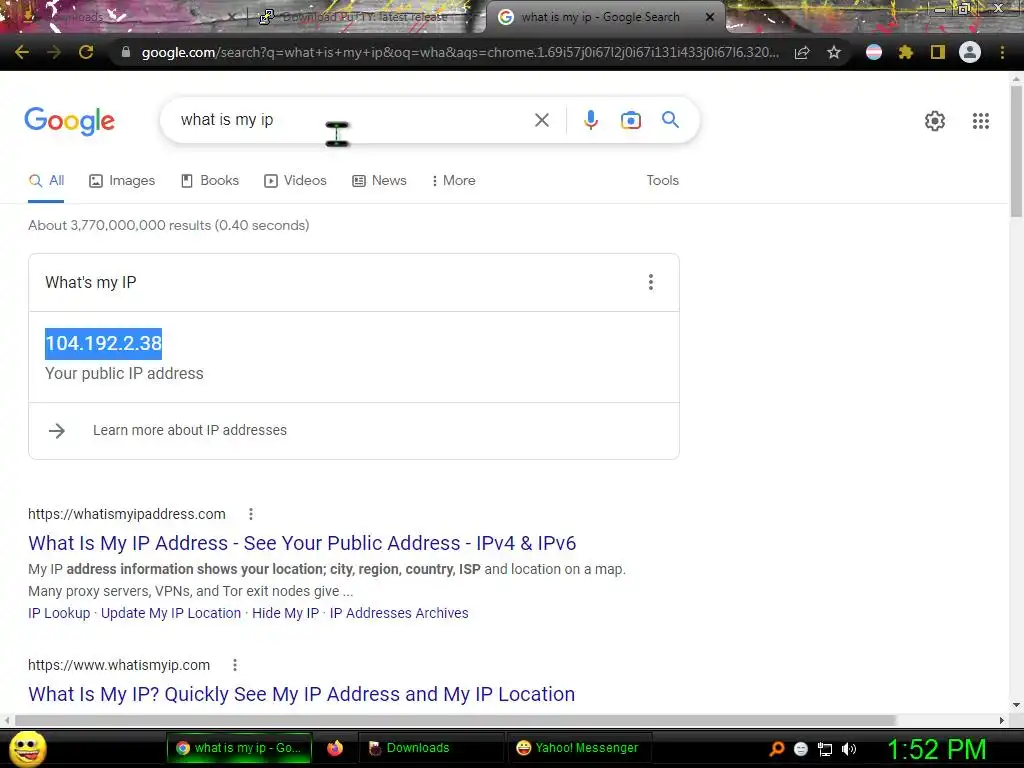Image resolution: width=1024 pixels, height=768 pixels.
Task: Switch to Books results
Action: click(210, 180)
